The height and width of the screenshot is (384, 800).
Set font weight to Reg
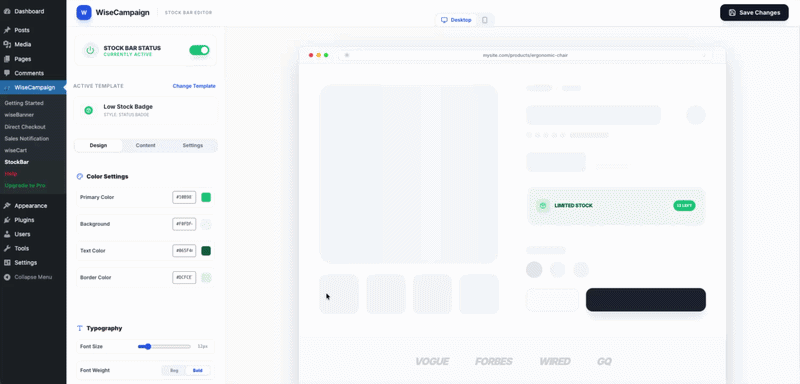point(174,371)
